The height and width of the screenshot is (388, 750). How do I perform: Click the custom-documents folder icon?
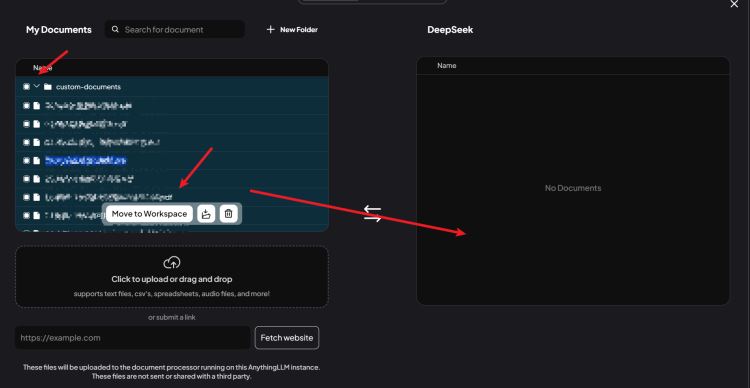(x=47, y=87)
